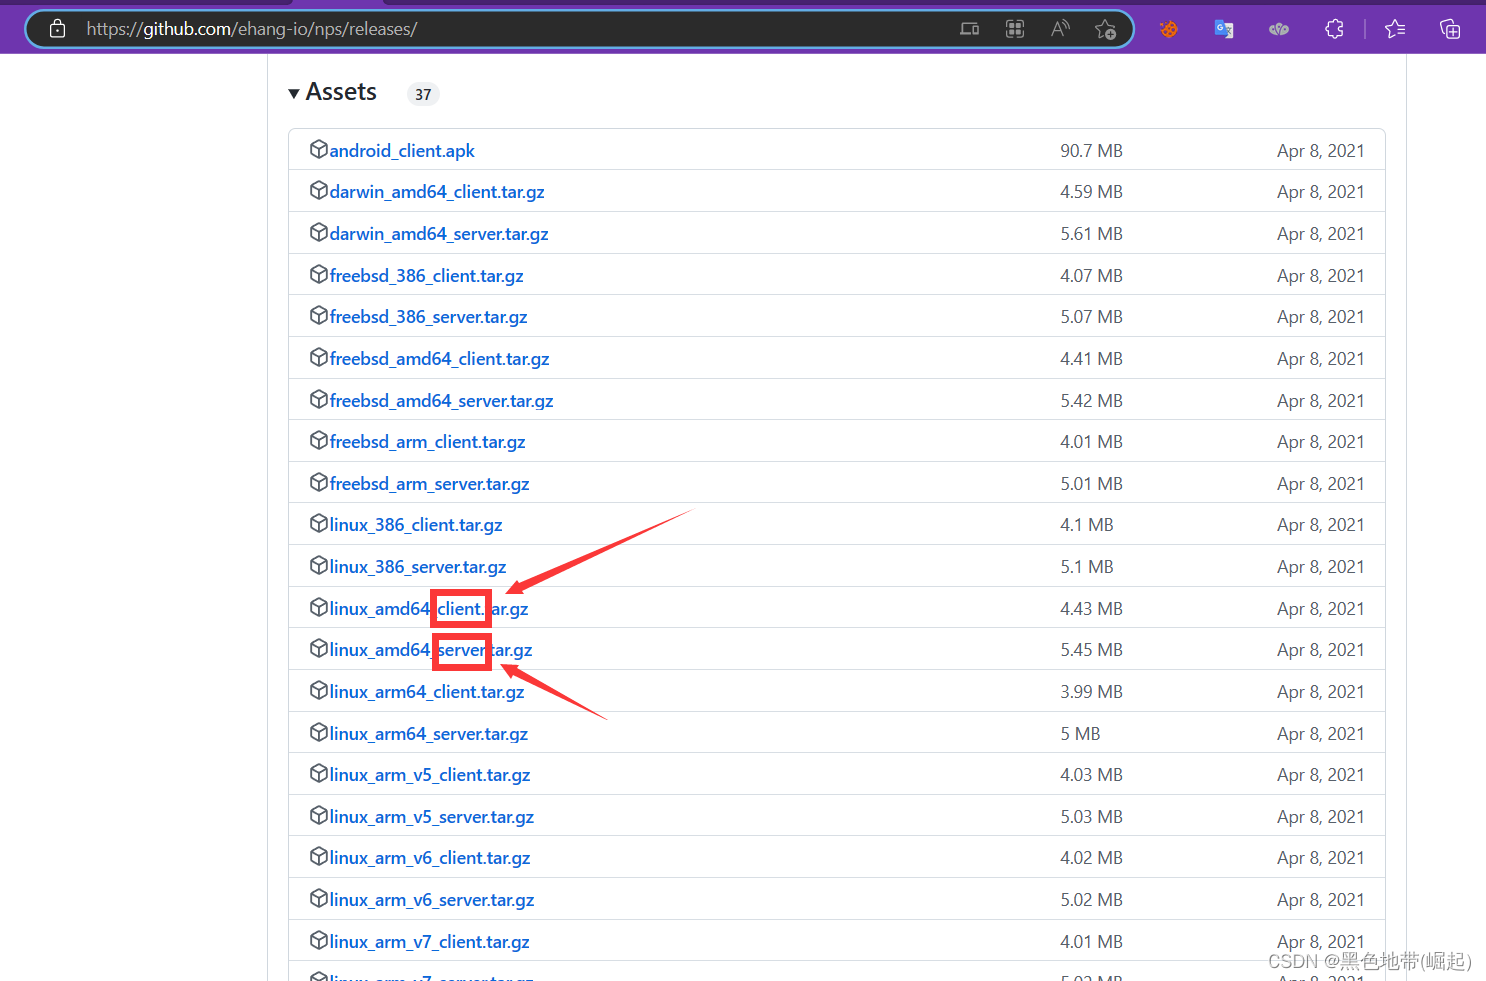Download linux_arm64_server.tar.gz
Viewport: 1486px width, 981px height.
coord(429,734)
